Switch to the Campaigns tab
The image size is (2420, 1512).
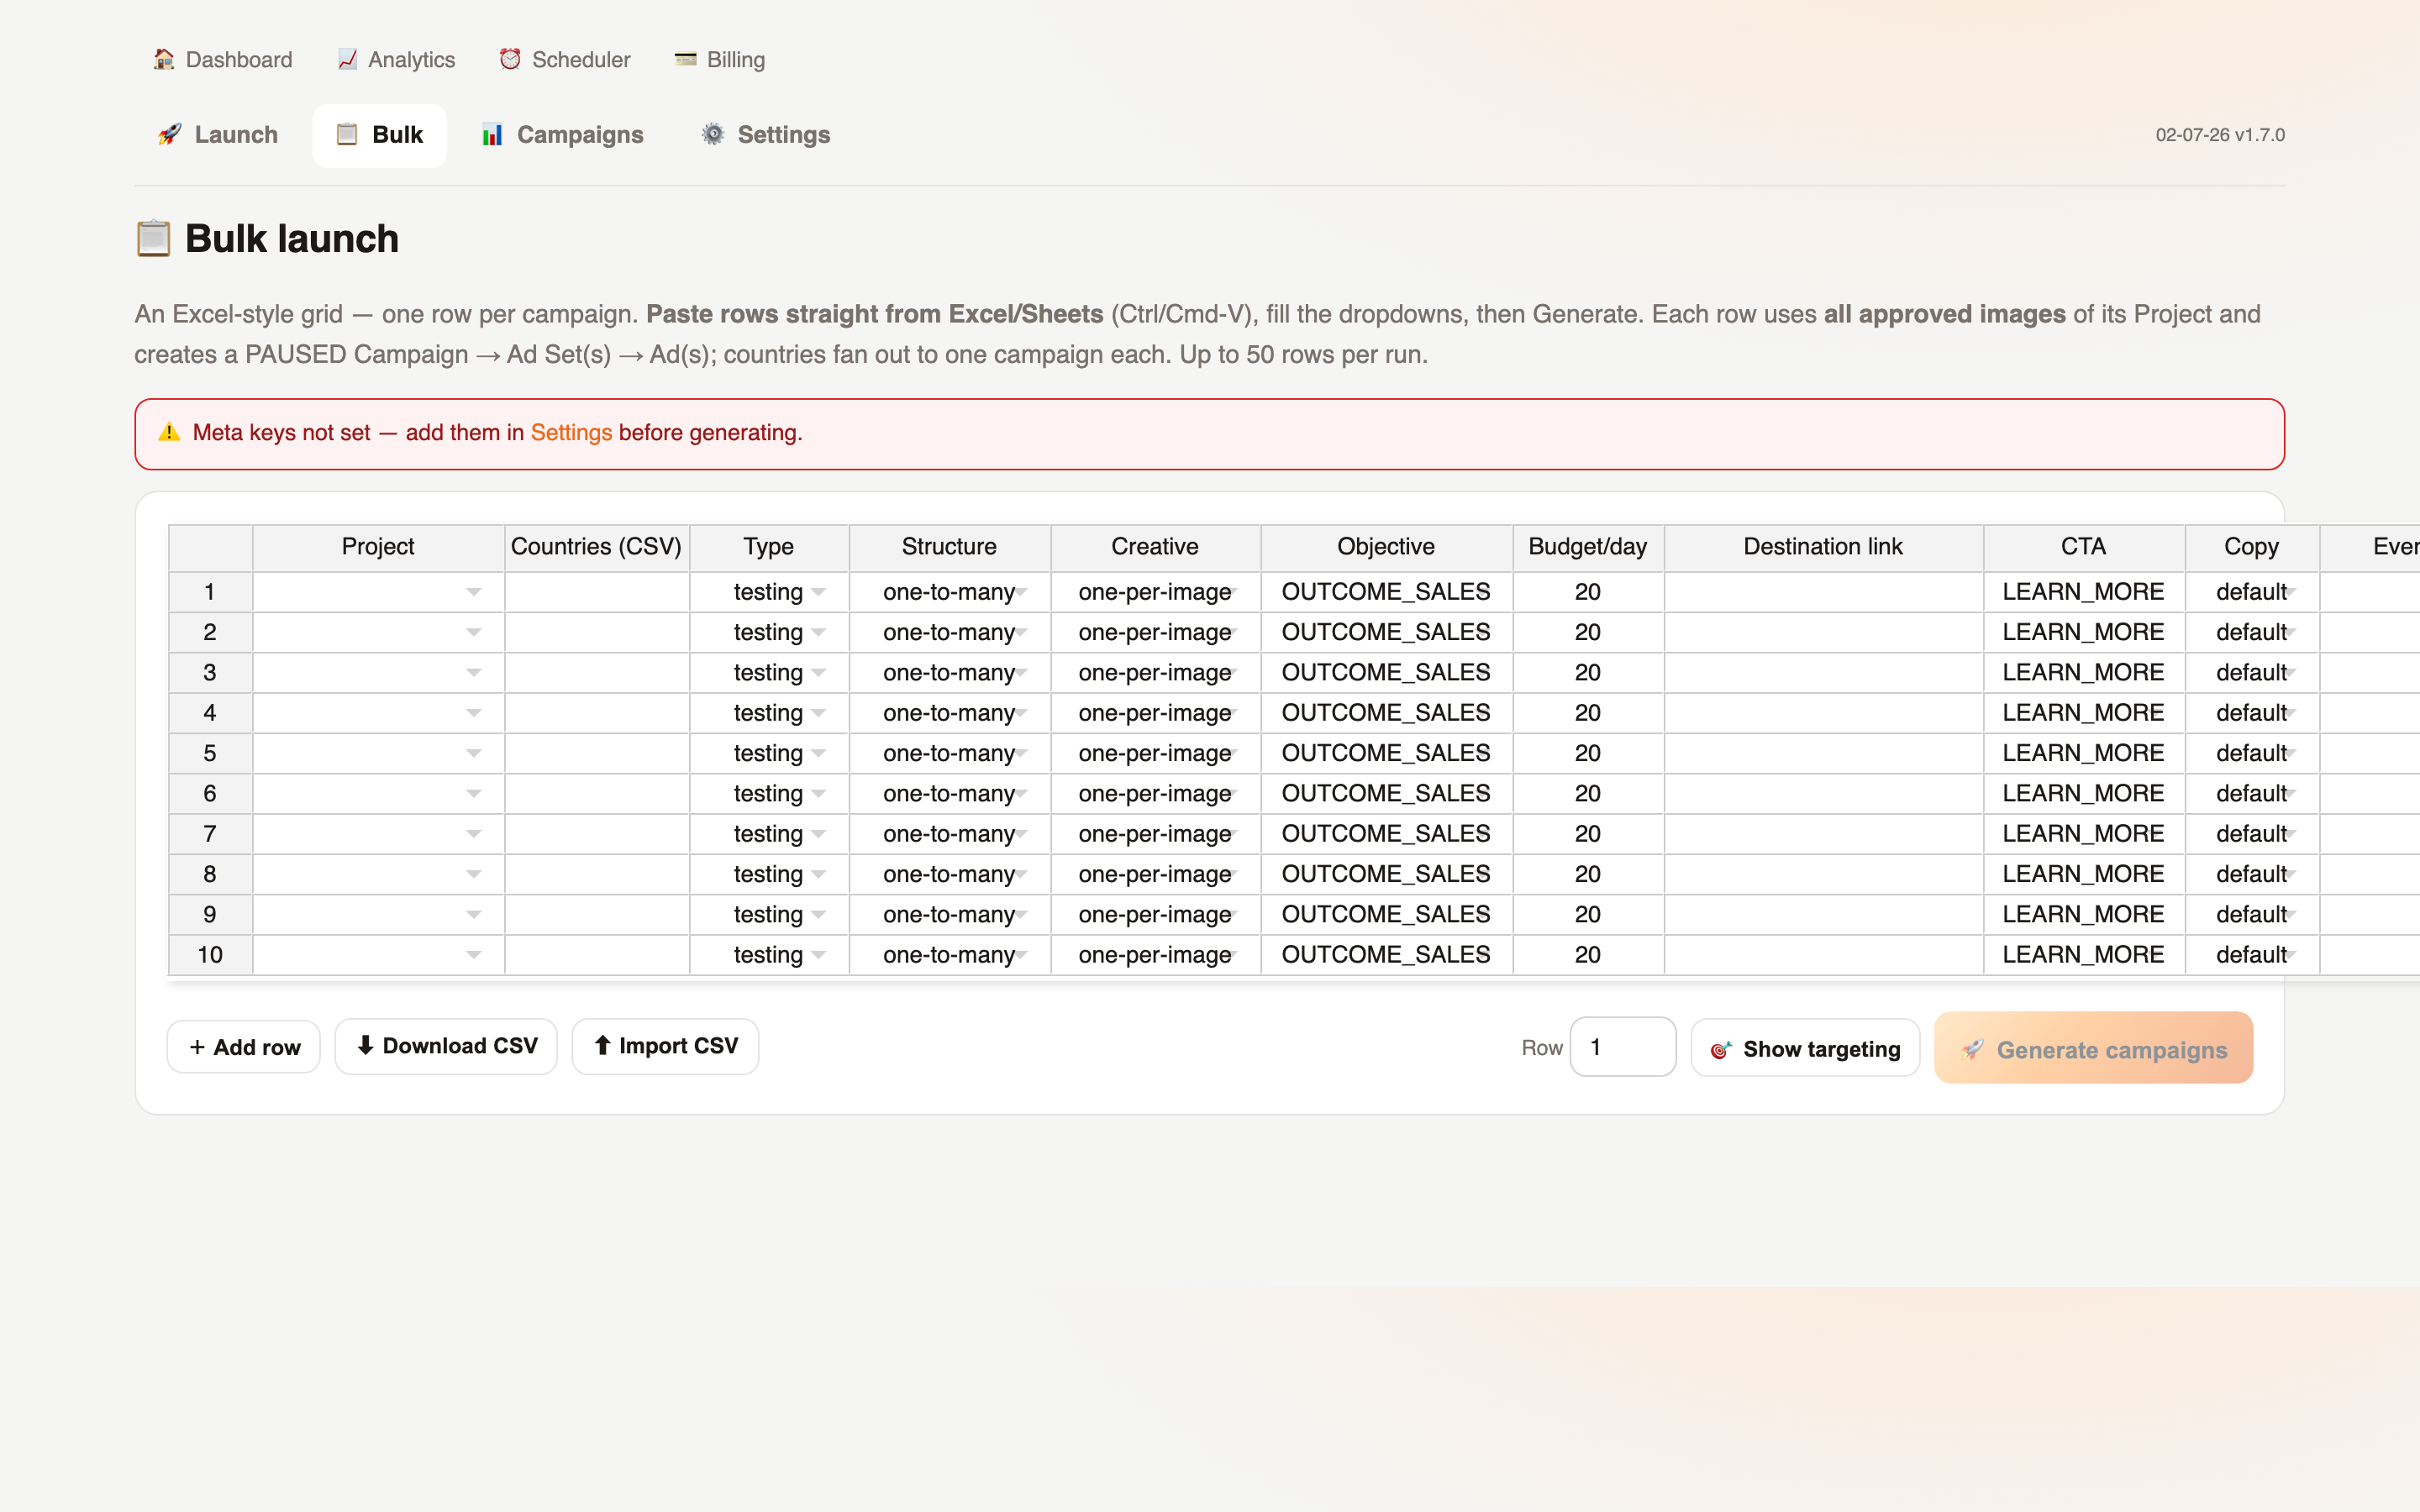[x=562, y=134]
